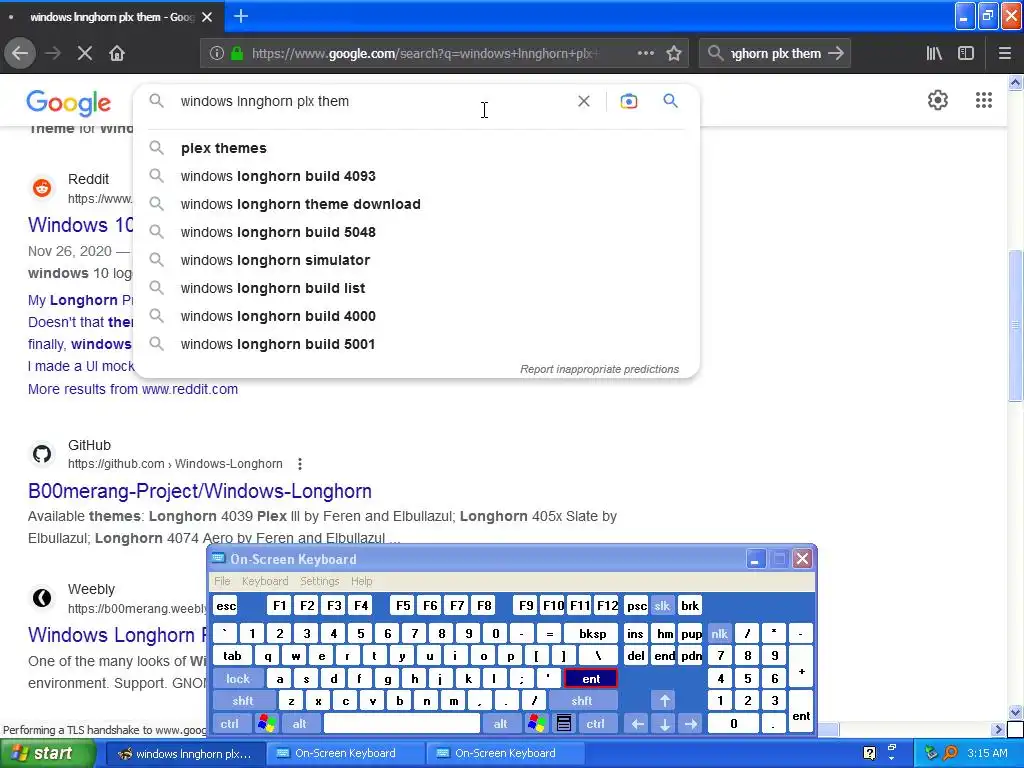Image resolution: width=1024 pixels, height=768 pixels.
Task: Toggle the right ctrl key
Action: click(x=595, y=724)
